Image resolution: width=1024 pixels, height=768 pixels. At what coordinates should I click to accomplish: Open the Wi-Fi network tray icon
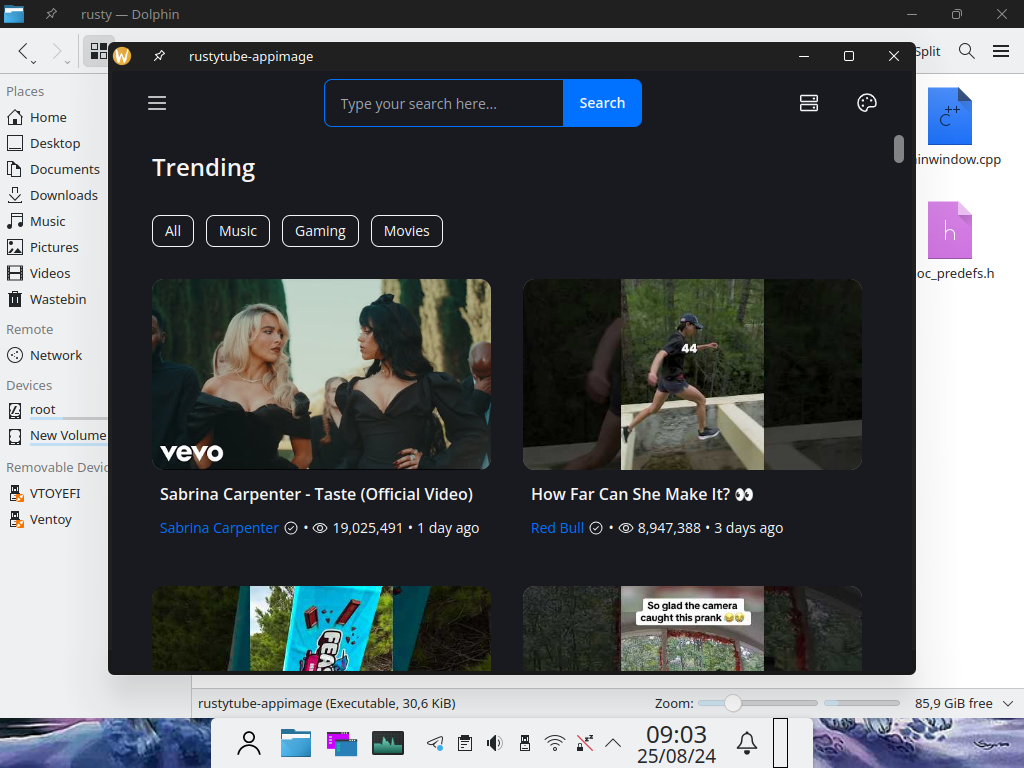click(x=554, y=743)
